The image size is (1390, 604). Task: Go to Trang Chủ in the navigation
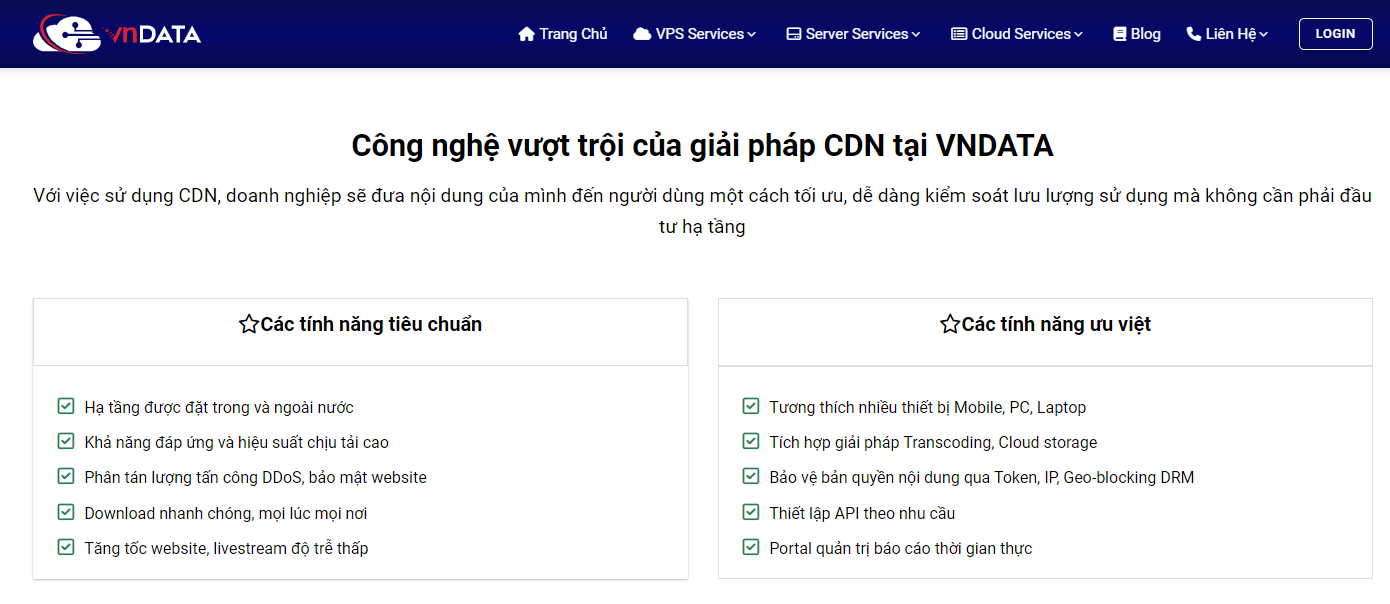pyautogui.click(x=573, y=34)
